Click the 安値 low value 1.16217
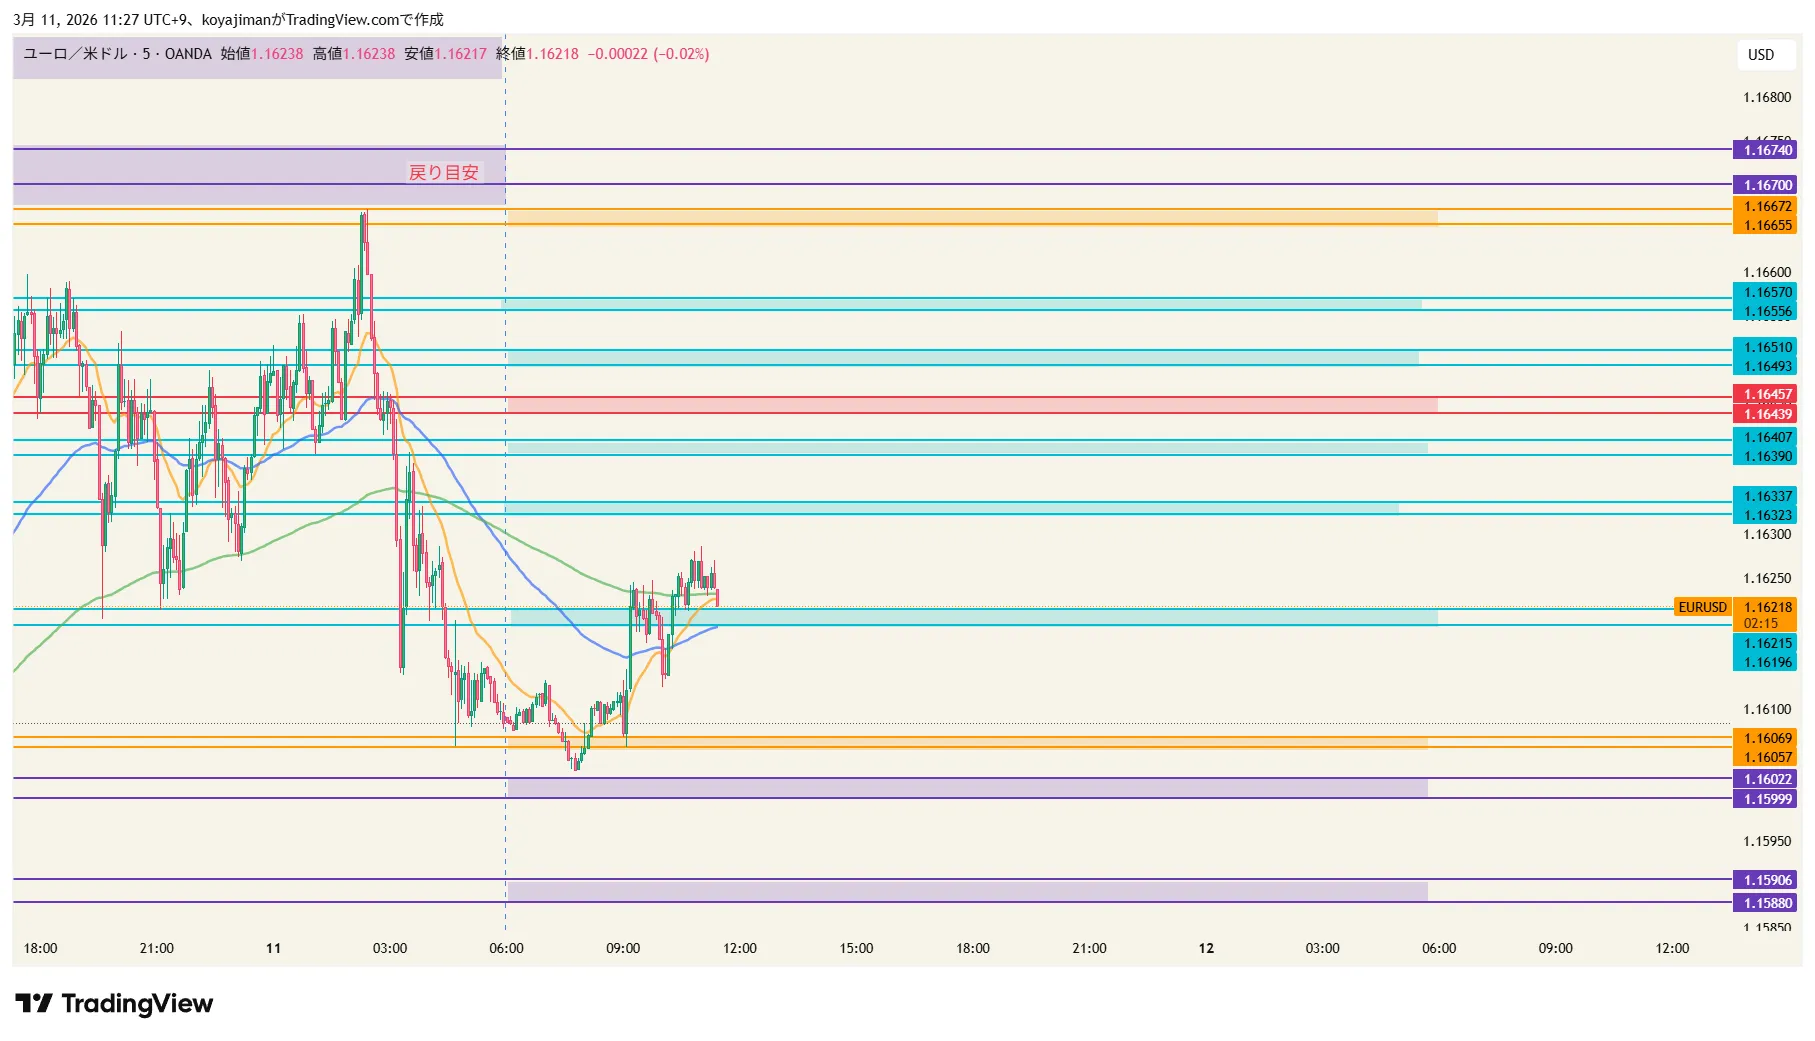This screenshot has width=1815, height=1041. [x=461, y=54]
